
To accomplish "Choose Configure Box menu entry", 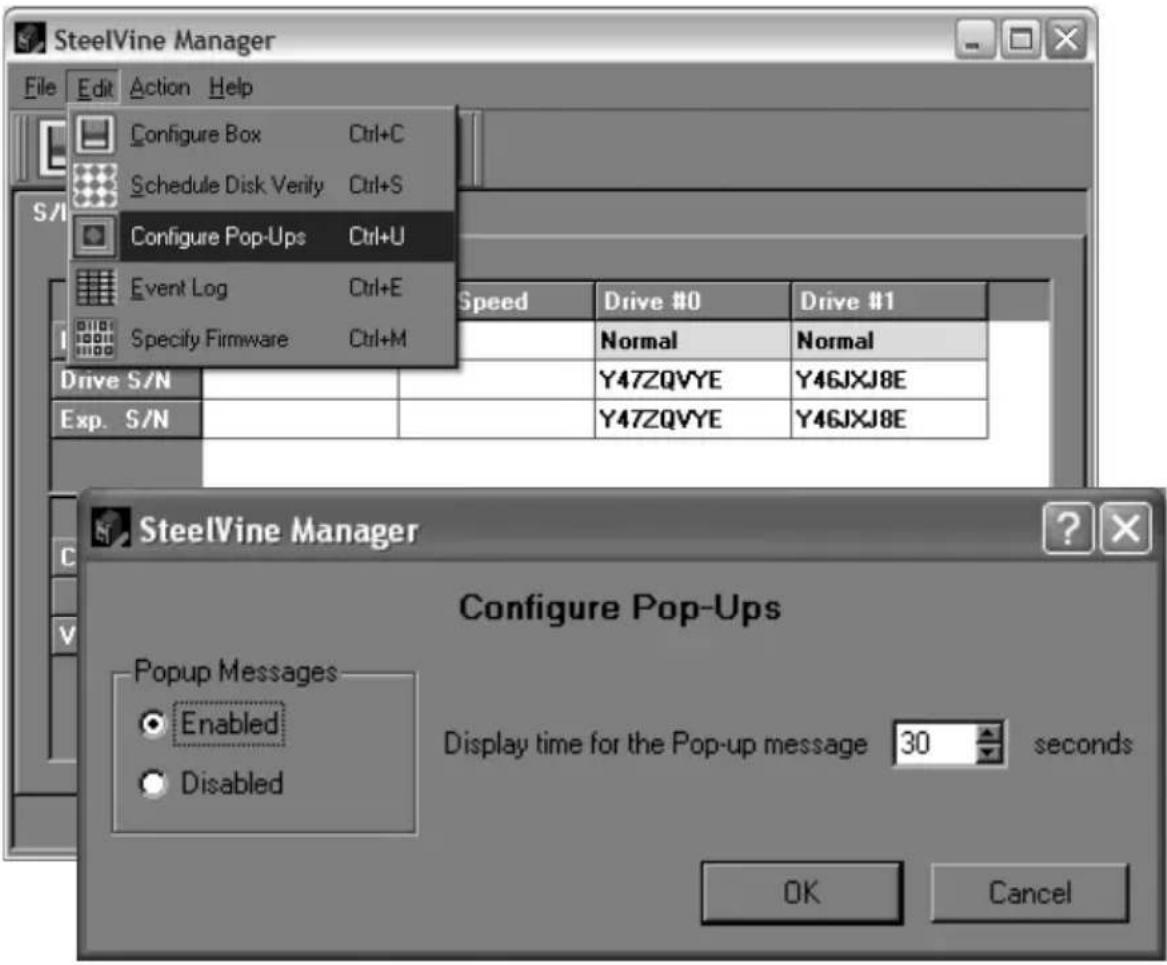I will 262,135.
